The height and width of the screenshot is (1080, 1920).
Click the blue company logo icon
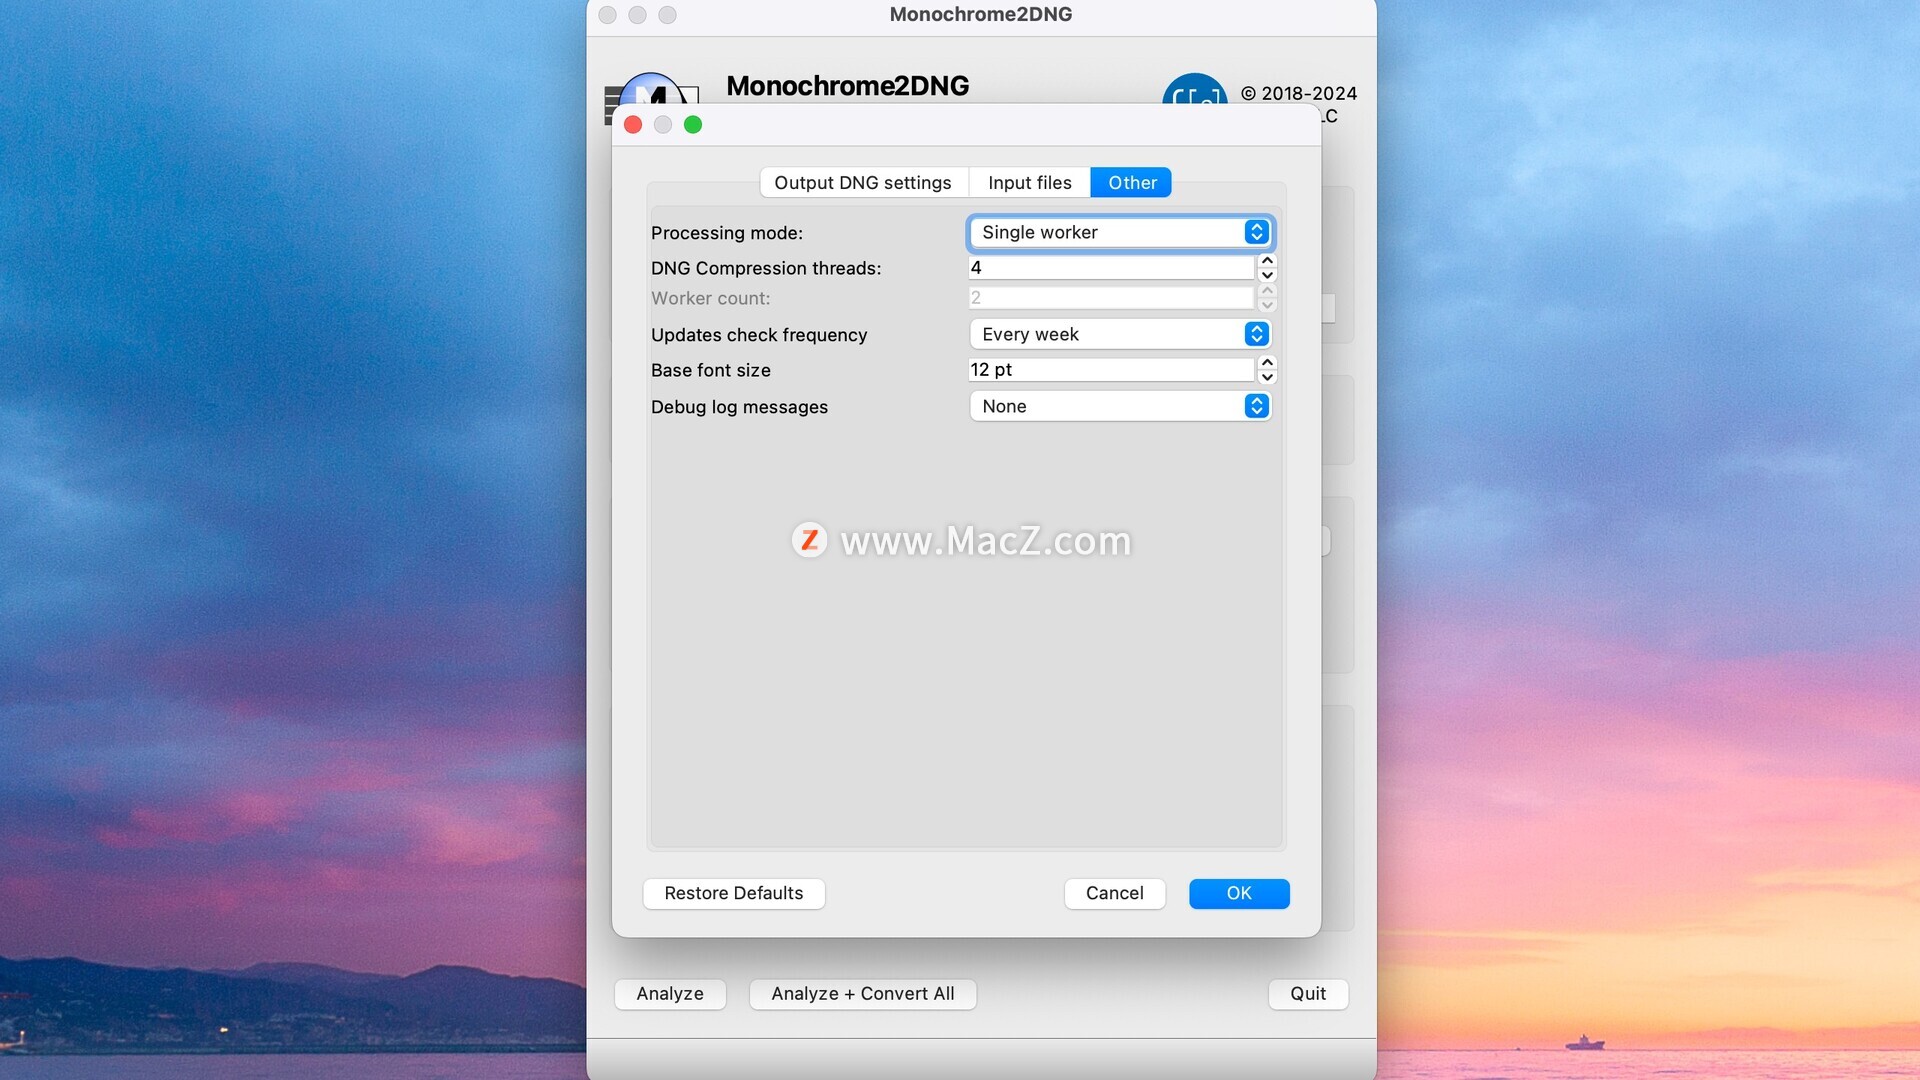[x=1195, y=89]
